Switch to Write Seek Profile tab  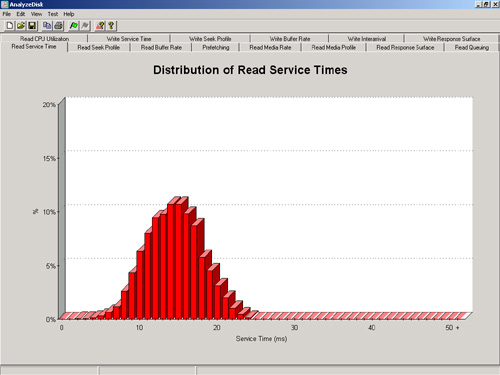tap(210, 39)
